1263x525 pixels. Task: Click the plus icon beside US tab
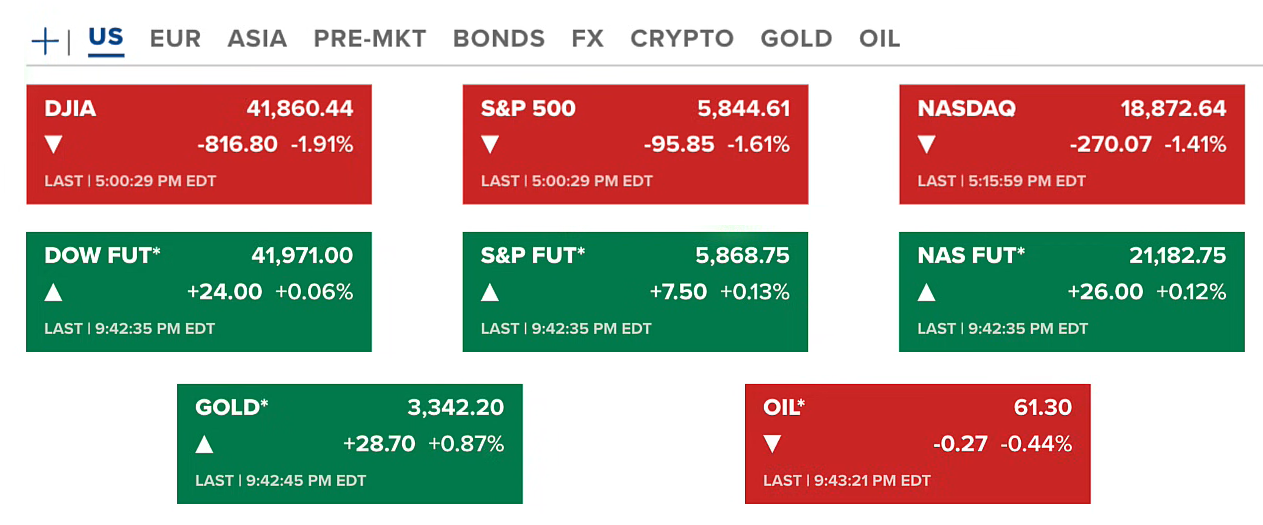(45, 41)
